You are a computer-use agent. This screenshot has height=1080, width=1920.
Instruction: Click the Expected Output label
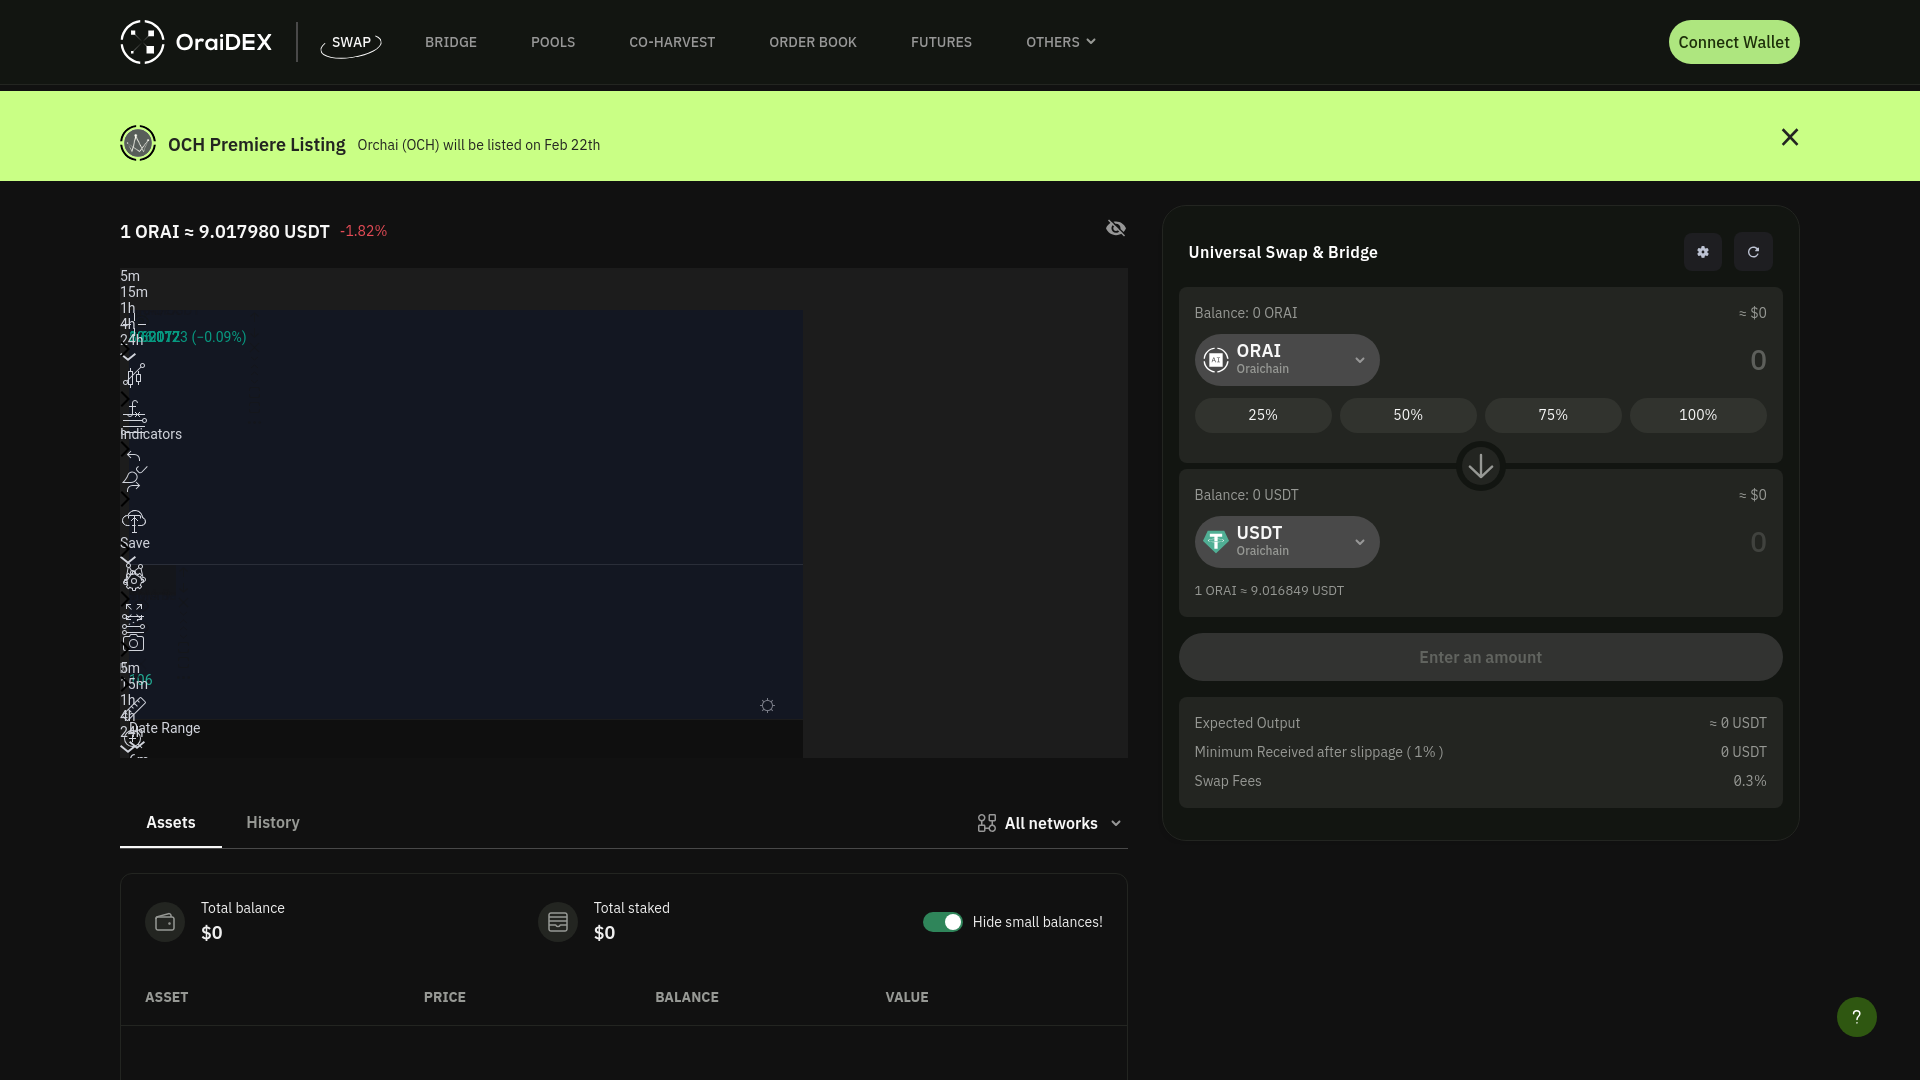pyautogui.click(x=1247, y=723)
